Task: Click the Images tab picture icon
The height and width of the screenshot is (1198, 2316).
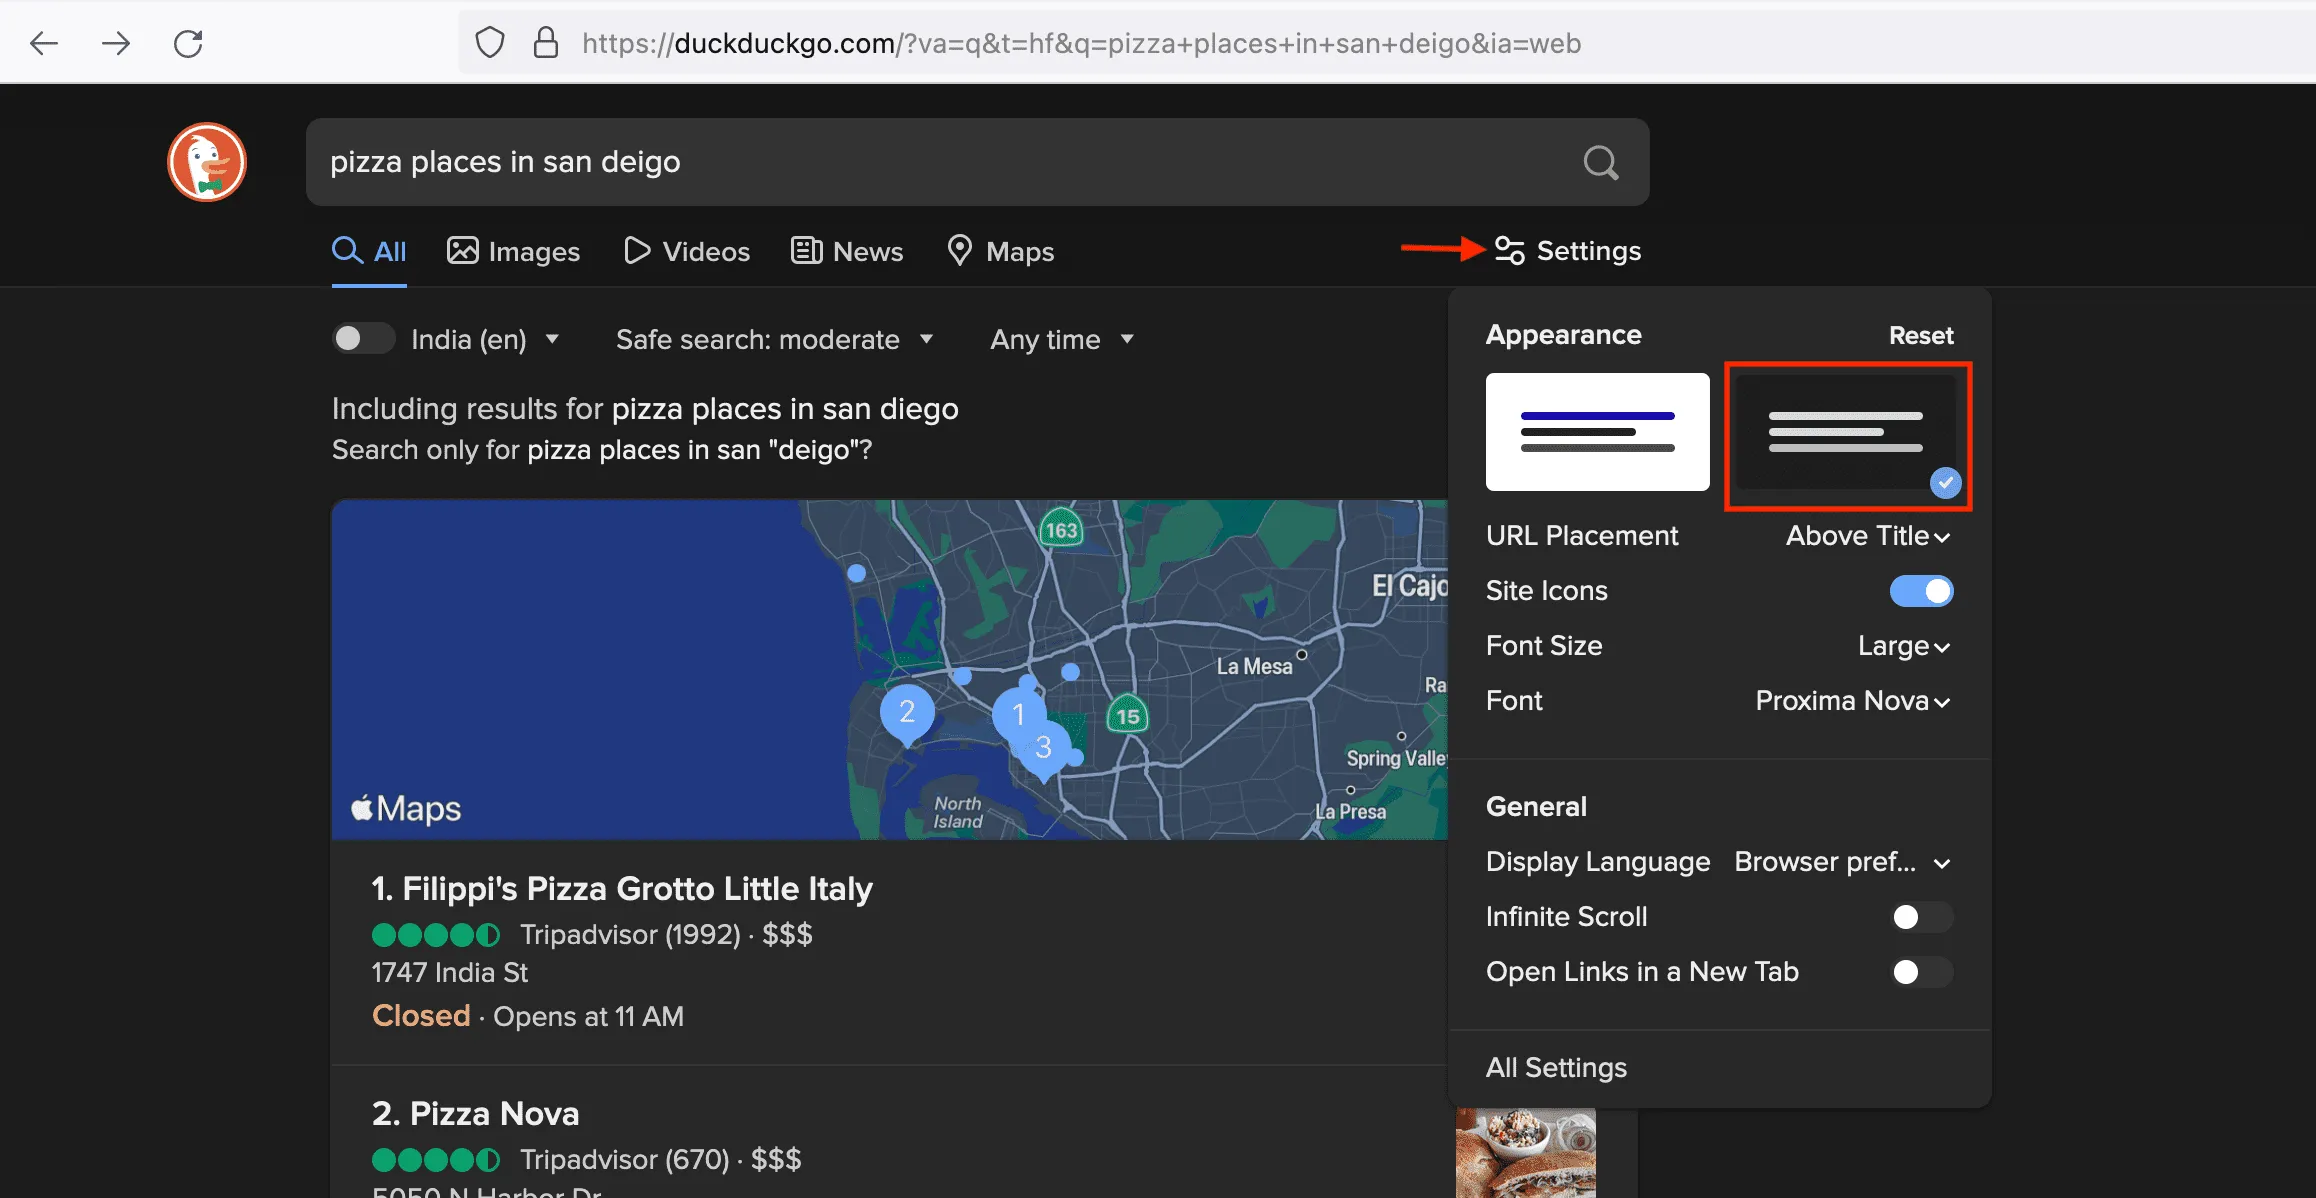Action: click(x=462, y=250)
